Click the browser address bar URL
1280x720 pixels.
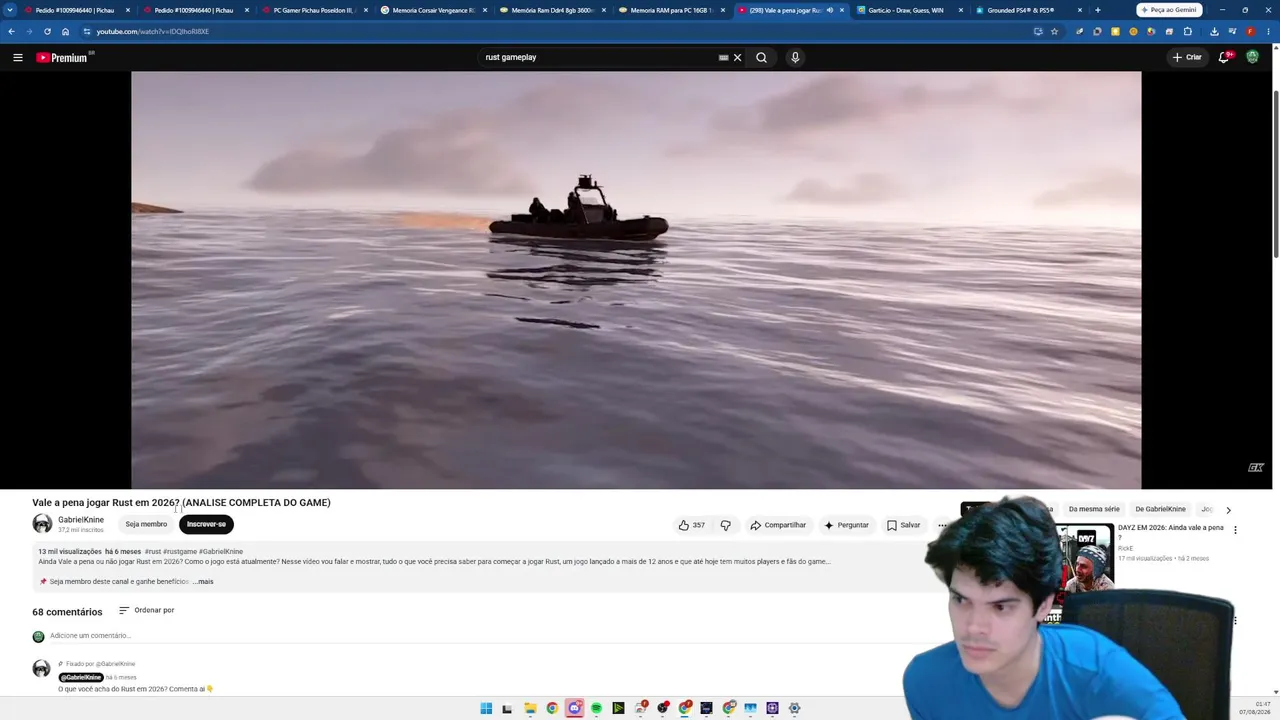tap(153, 31)
